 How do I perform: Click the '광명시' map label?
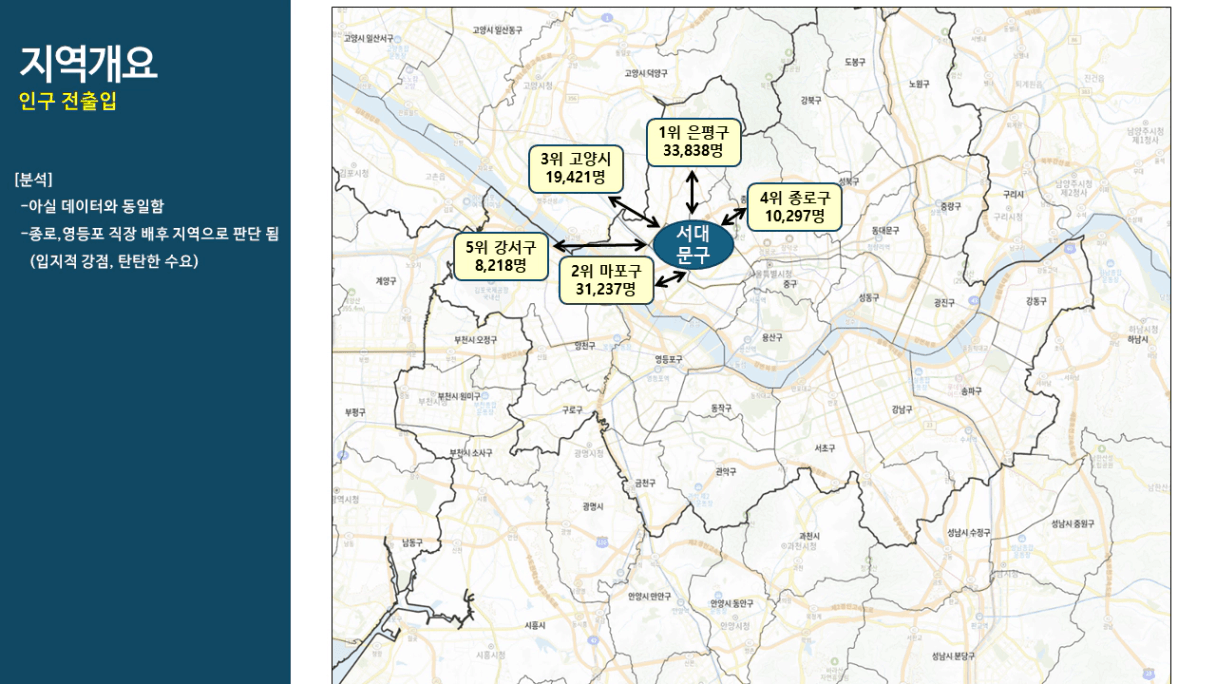click(593, 506)
